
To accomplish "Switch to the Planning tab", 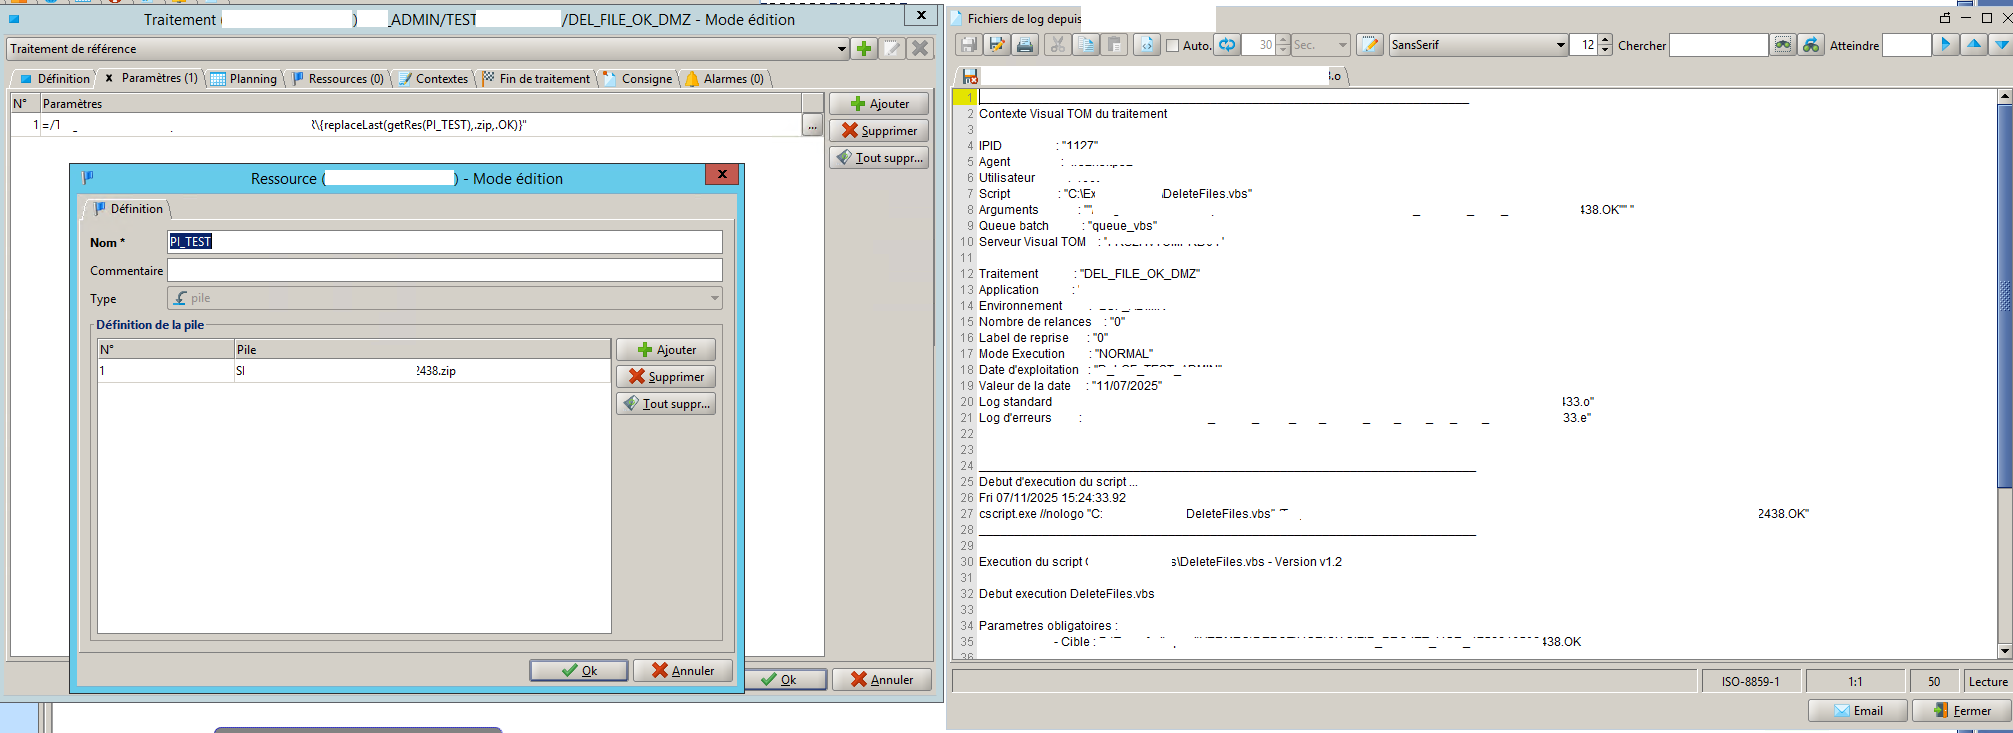I will [x=244, y=78].
